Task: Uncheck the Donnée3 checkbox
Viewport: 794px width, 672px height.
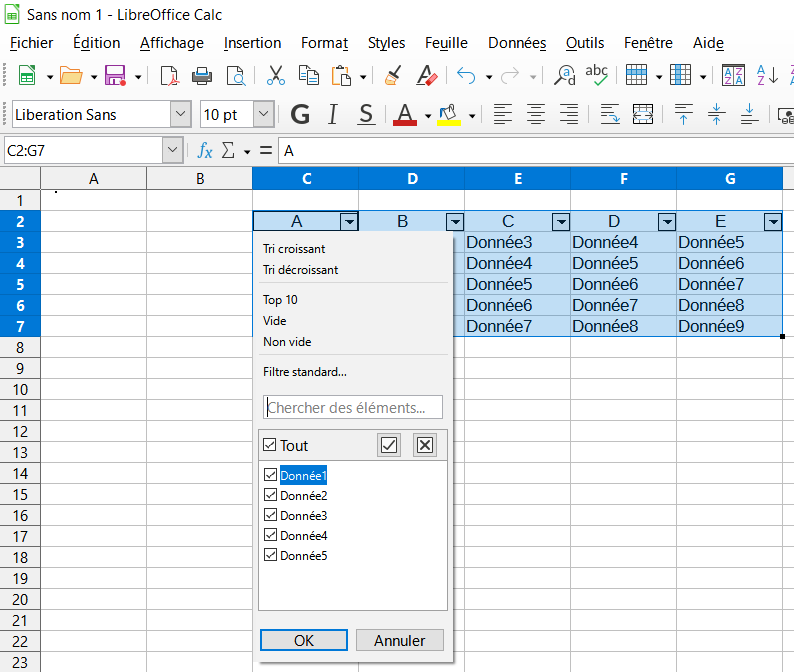Action: [x=270, y=515]
